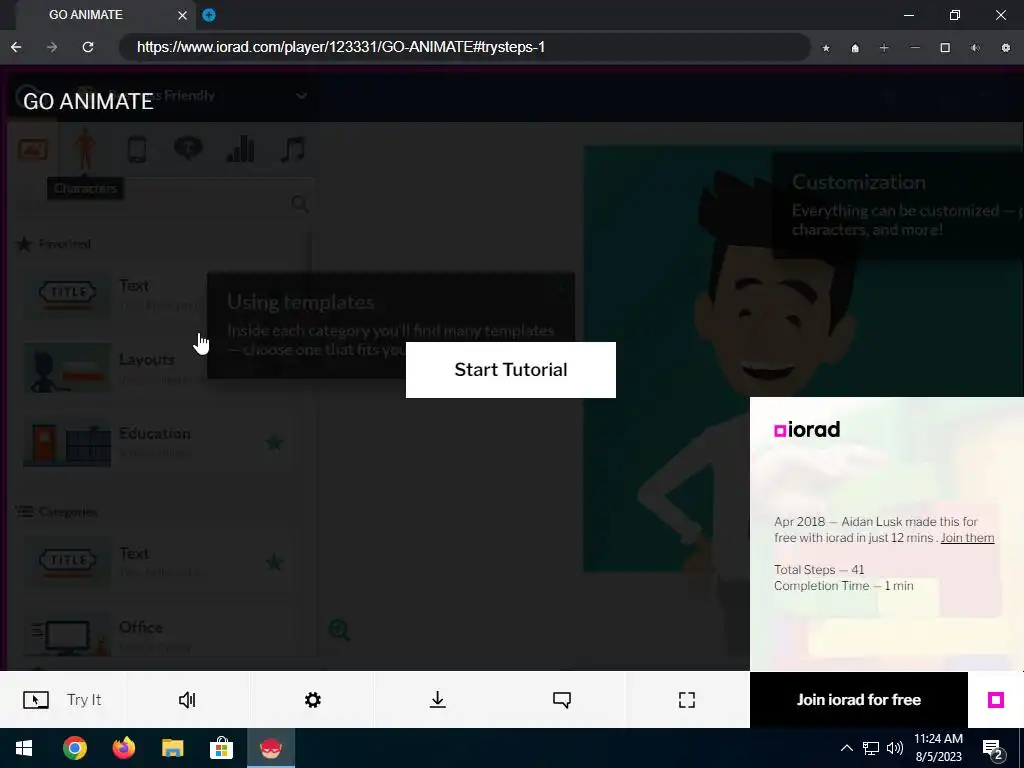Screen dimensions: 1024x768
Task: Open the notification center icon
Action: [x=993, y=748]
